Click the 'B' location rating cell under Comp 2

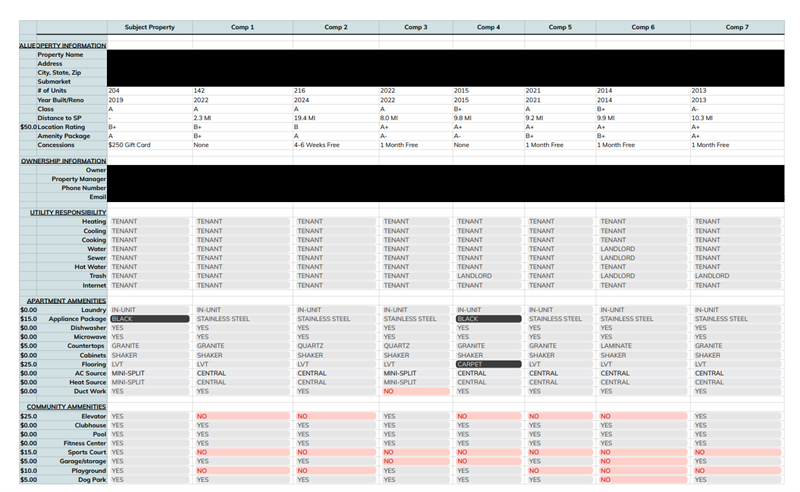336,127
